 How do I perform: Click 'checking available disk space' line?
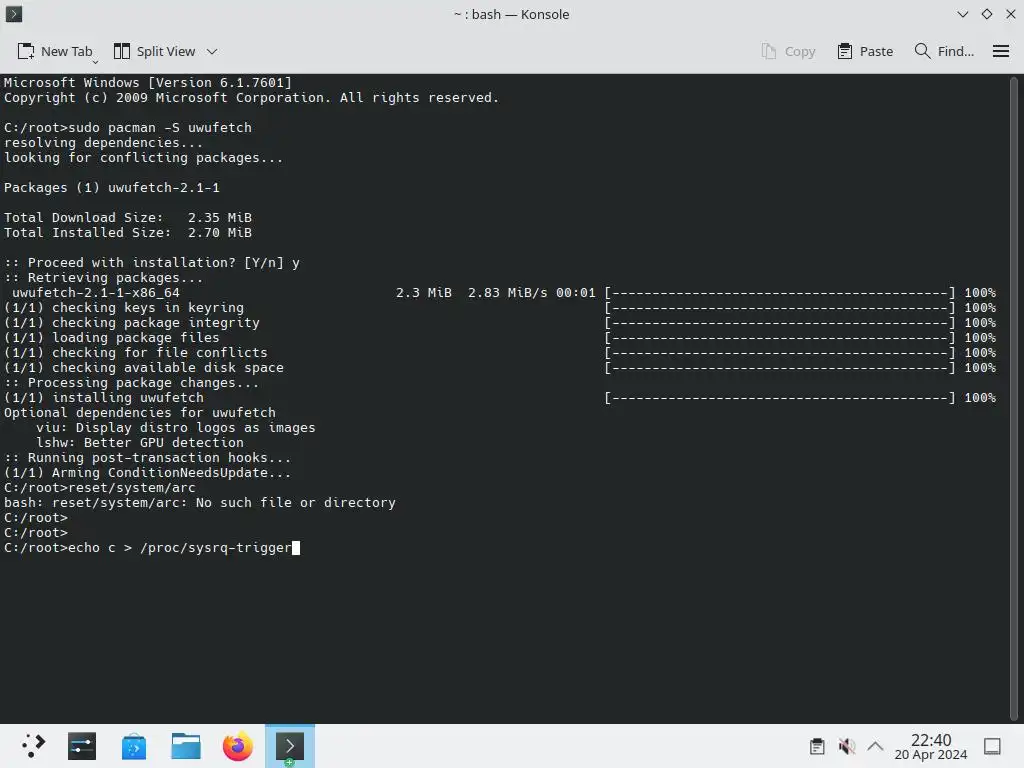point(144,368)
